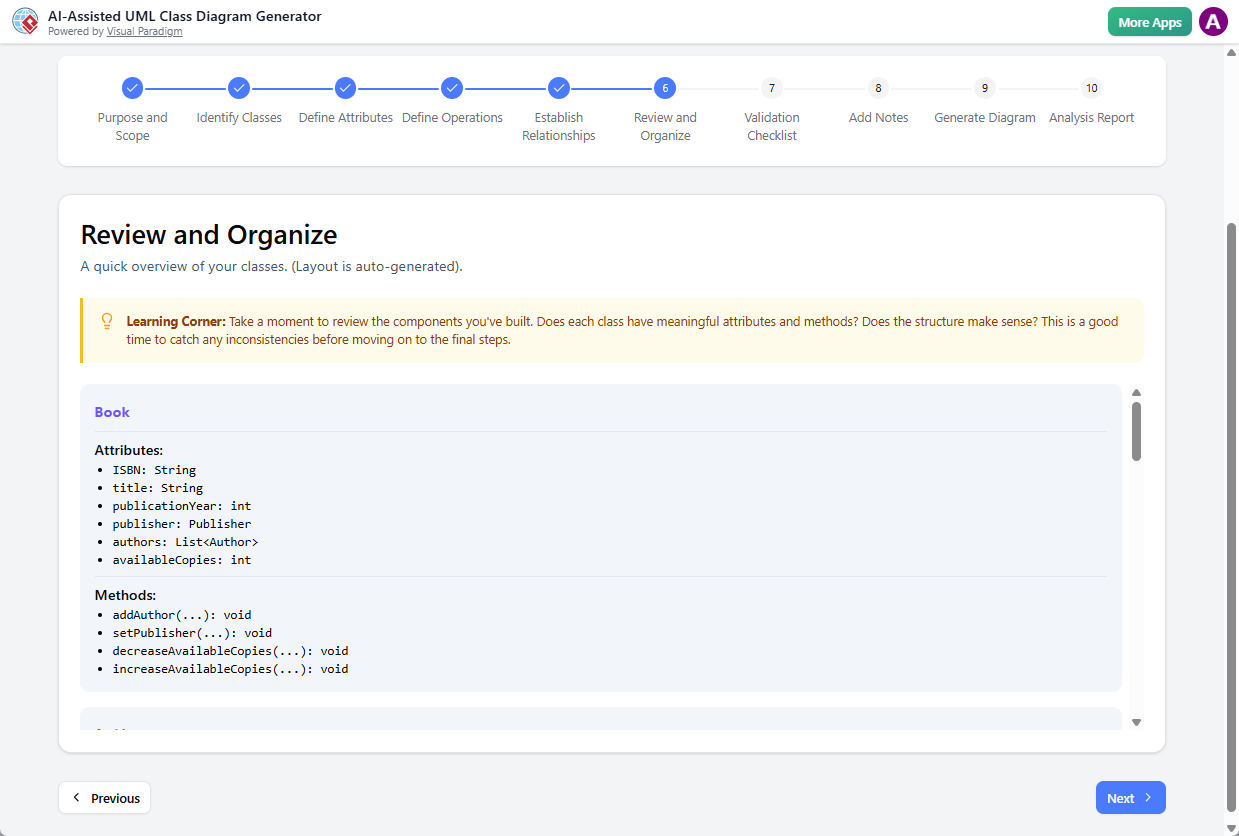Click the Define Operations step label

452,117
